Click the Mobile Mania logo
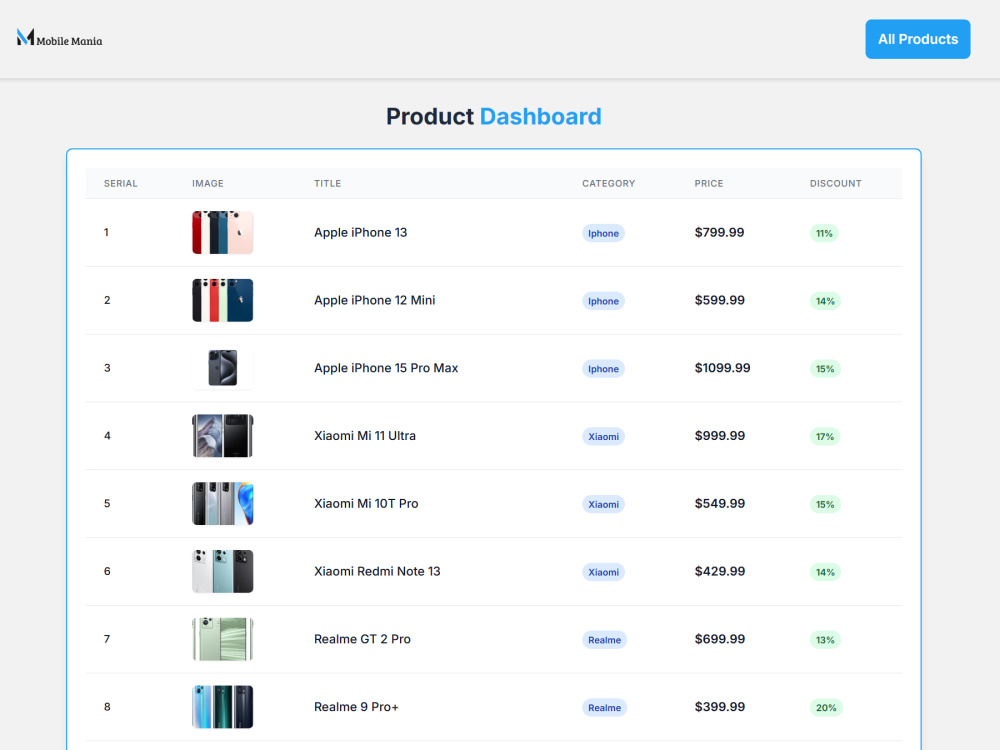1000x750 pixels. click(59, 38)
